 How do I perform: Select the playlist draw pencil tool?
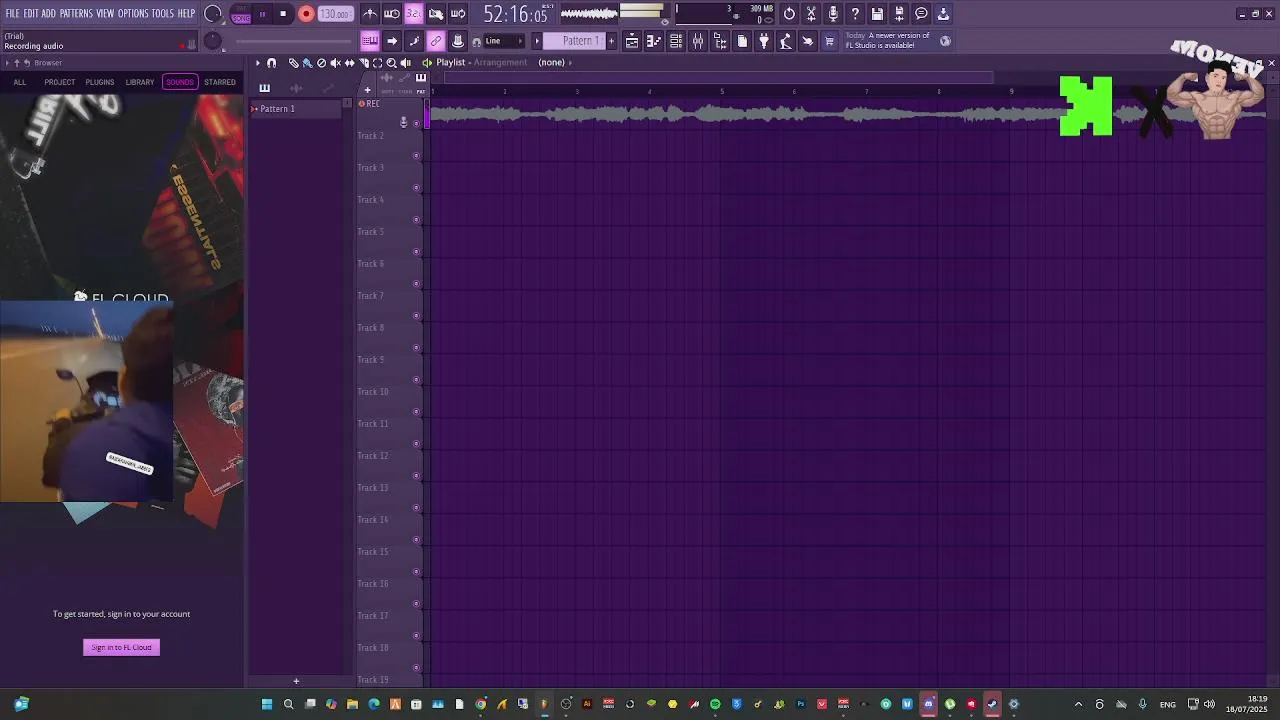[x=293, y=62]
